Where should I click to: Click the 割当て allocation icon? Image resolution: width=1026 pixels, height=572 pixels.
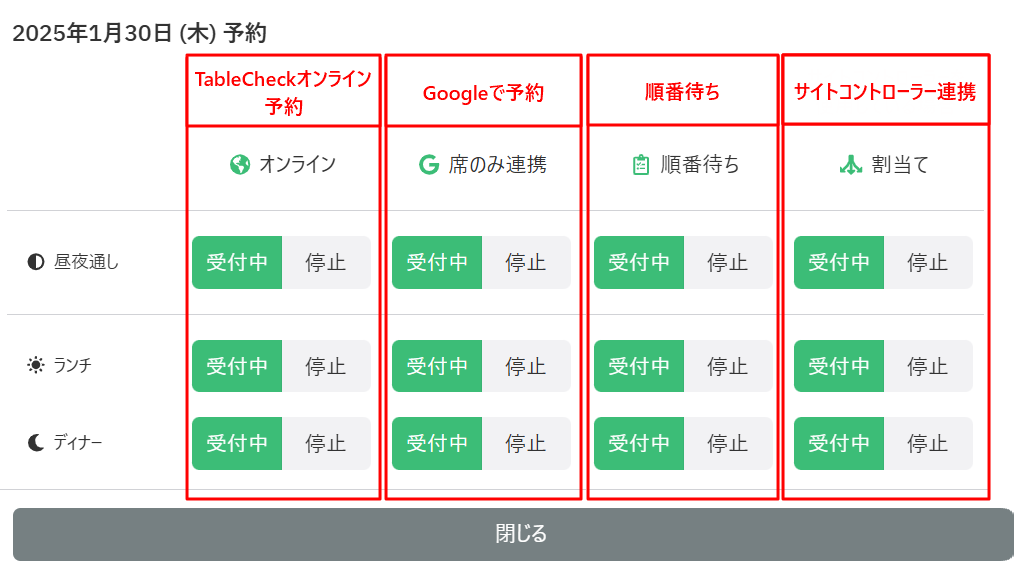tap(849, 165)
